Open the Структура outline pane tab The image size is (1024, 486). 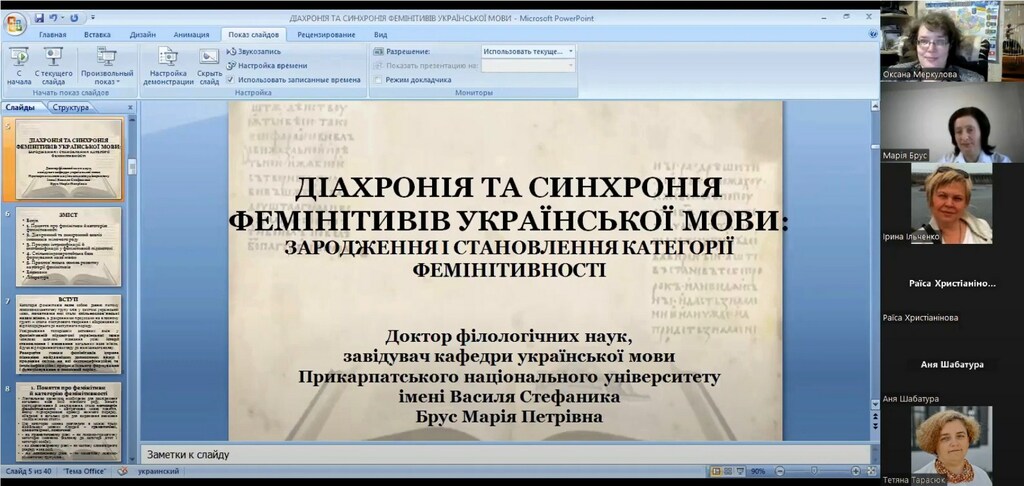click(x=71, y=107)
